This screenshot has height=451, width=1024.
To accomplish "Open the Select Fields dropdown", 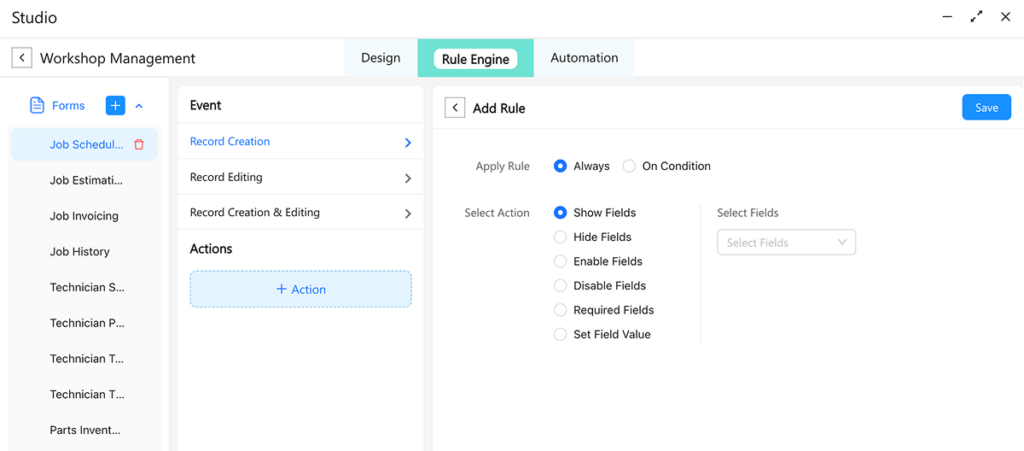I will (786, 243).
